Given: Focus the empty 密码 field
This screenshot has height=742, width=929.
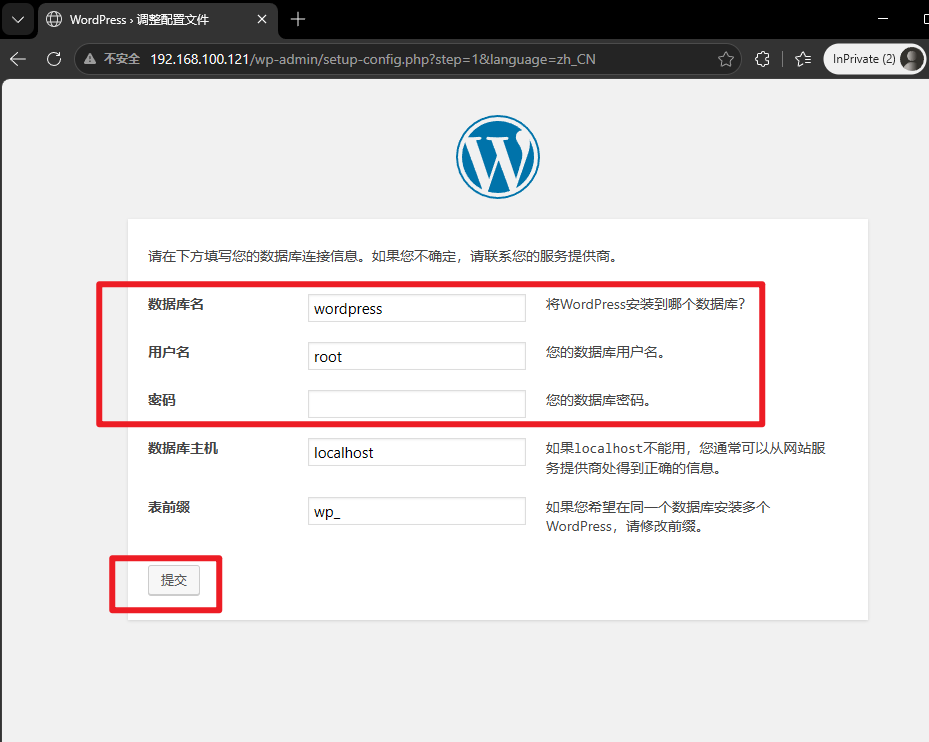Looking at the screenshot, I should click(x=417, y=404).
